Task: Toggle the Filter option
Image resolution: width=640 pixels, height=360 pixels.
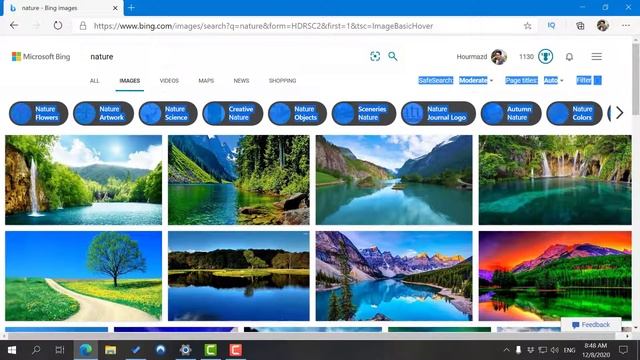Action: point(589,80)
